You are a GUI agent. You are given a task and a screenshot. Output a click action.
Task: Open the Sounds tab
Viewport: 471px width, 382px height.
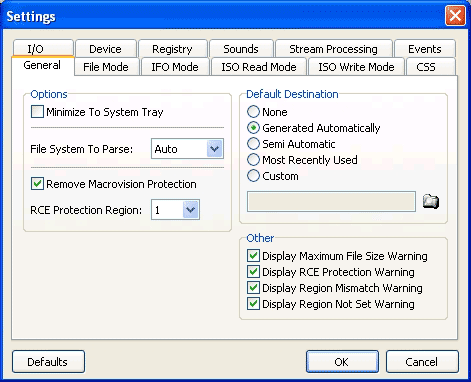pyautogui.click(x=241, y=49)
